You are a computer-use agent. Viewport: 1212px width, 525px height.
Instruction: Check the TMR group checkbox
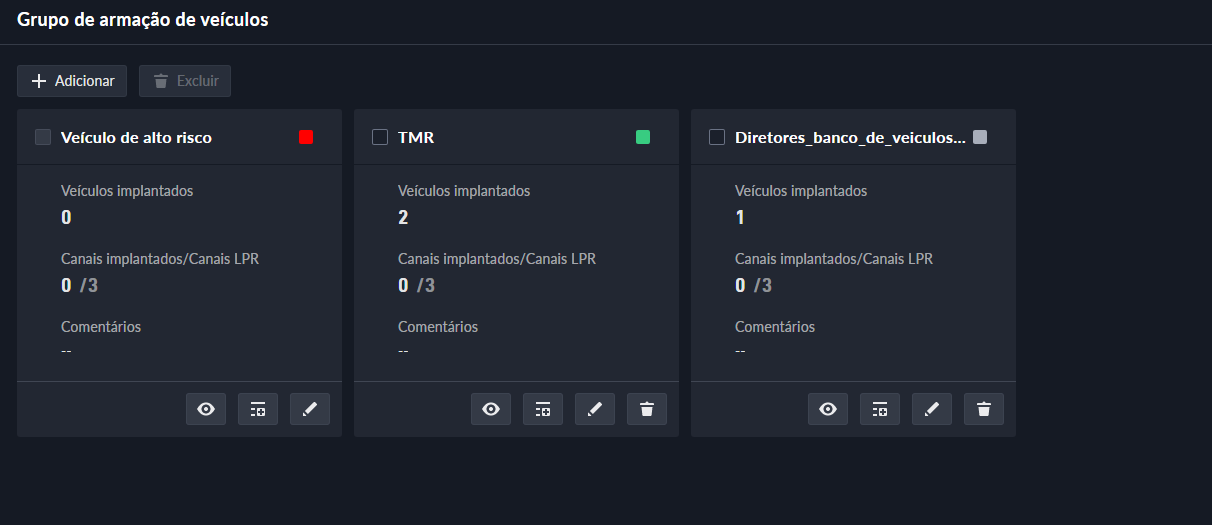[x=380, y=138]
